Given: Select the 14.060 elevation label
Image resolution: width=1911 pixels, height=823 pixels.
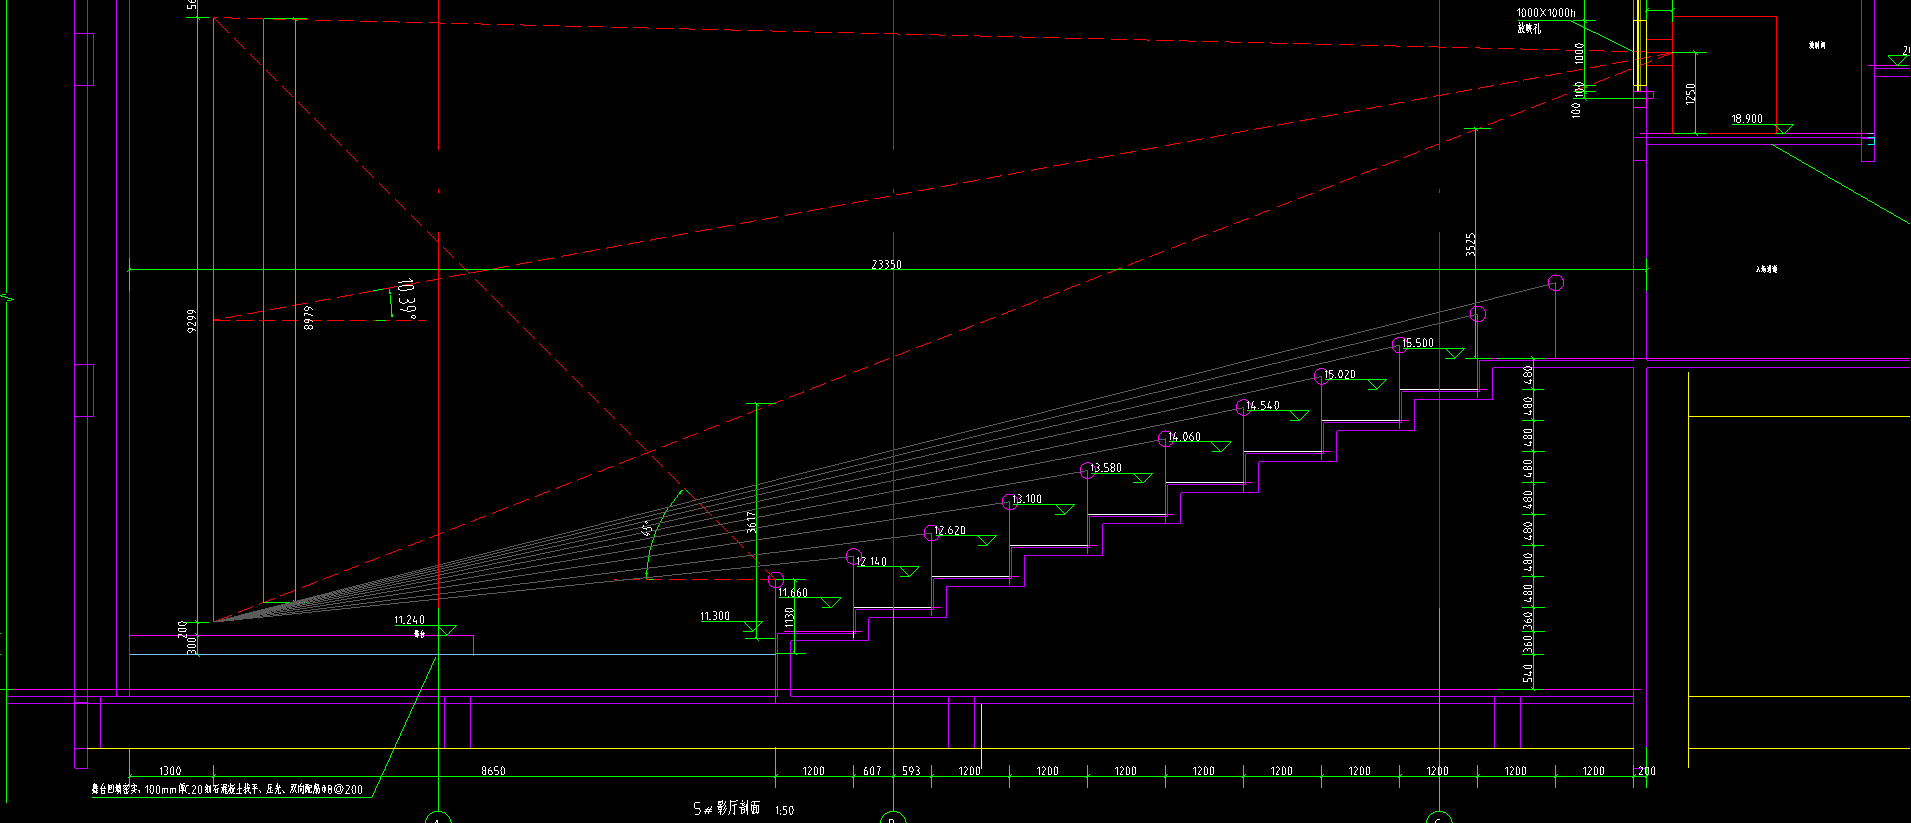Looking at the screenshot, I should pos(1185,436).
